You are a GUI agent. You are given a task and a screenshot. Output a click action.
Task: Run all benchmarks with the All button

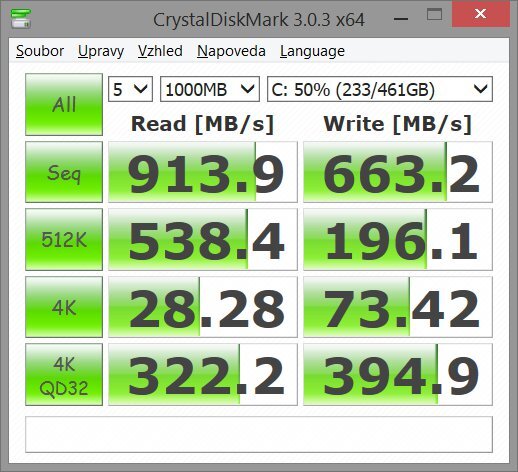pyautogui.click(x=64, y=104)
